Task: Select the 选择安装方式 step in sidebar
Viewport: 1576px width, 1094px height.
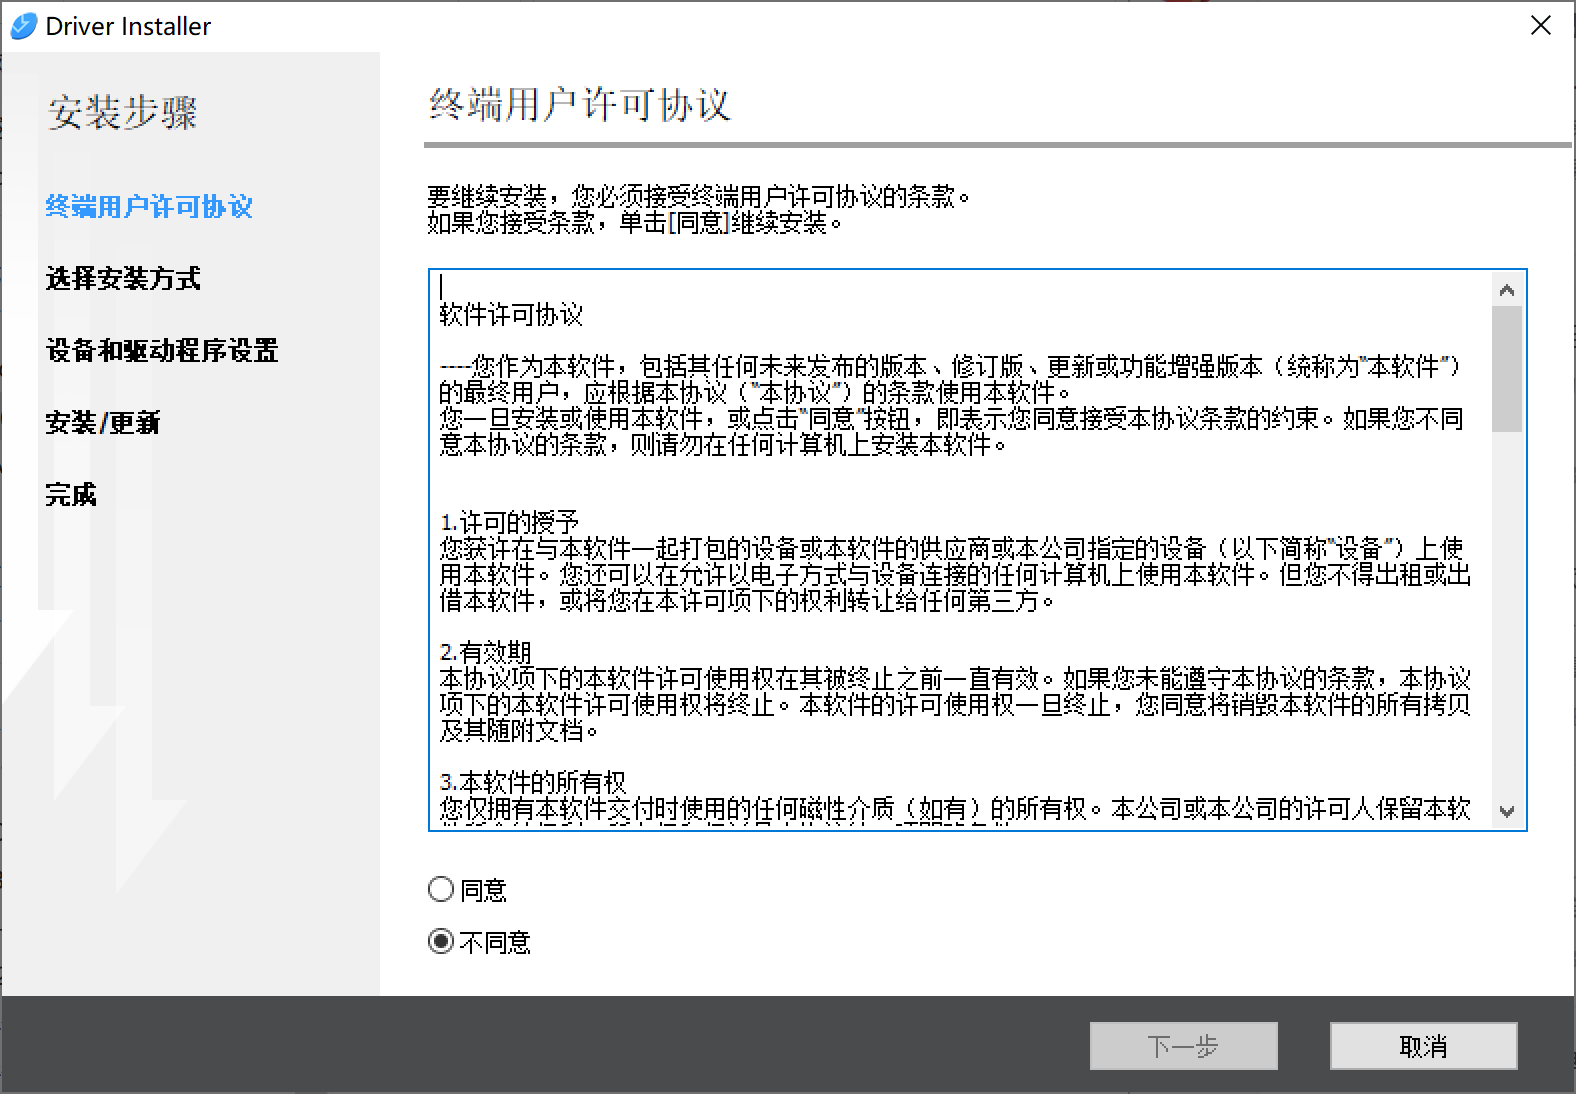Action: pyautogui.click(x=123, y=279)
